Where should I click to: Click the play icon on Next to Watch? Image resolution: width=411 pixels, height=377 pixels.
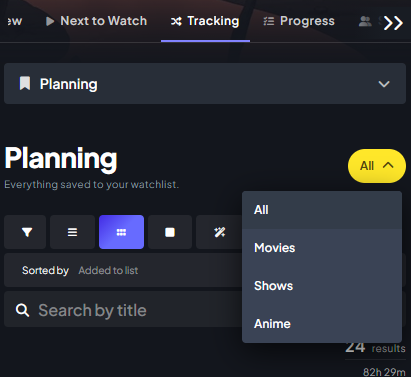50,22
